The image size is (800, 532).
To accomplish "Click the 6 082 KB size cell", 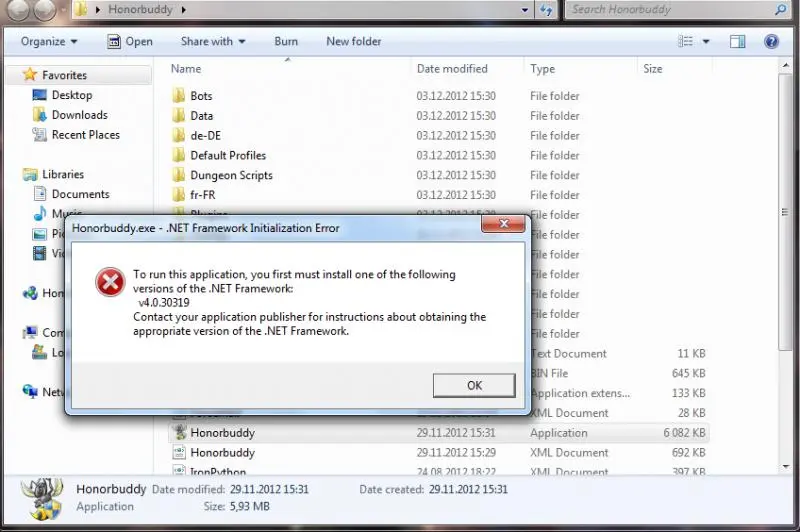I will point(684,433).
